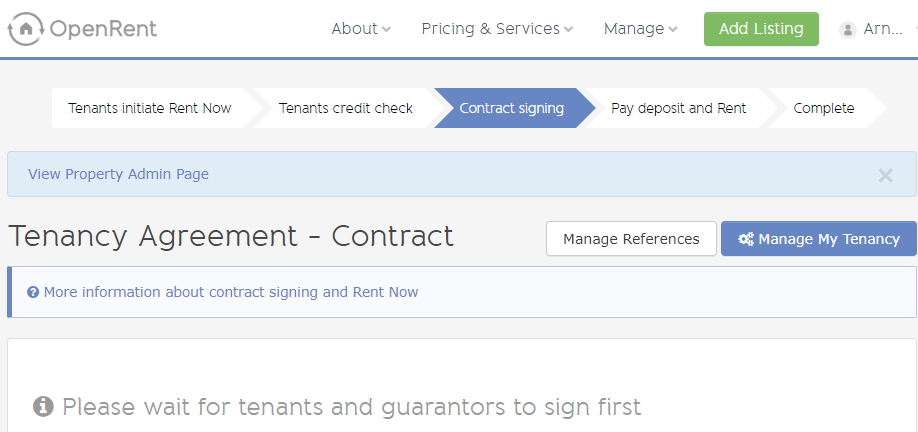Click the OpenRent brand name text
This screenshot has height=432, width=918.
tap(104, 29)
